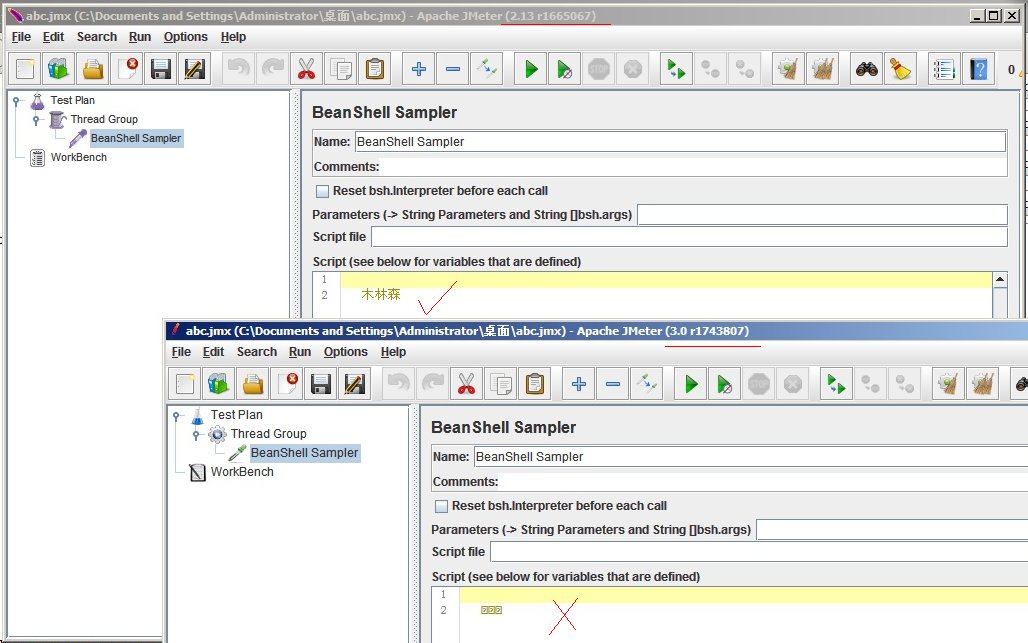Check Reset bsh.Interpreter in JMeter 3.0 window
Screen dimensions: 1028x643
pyautogui.click(x=440, y=506)
